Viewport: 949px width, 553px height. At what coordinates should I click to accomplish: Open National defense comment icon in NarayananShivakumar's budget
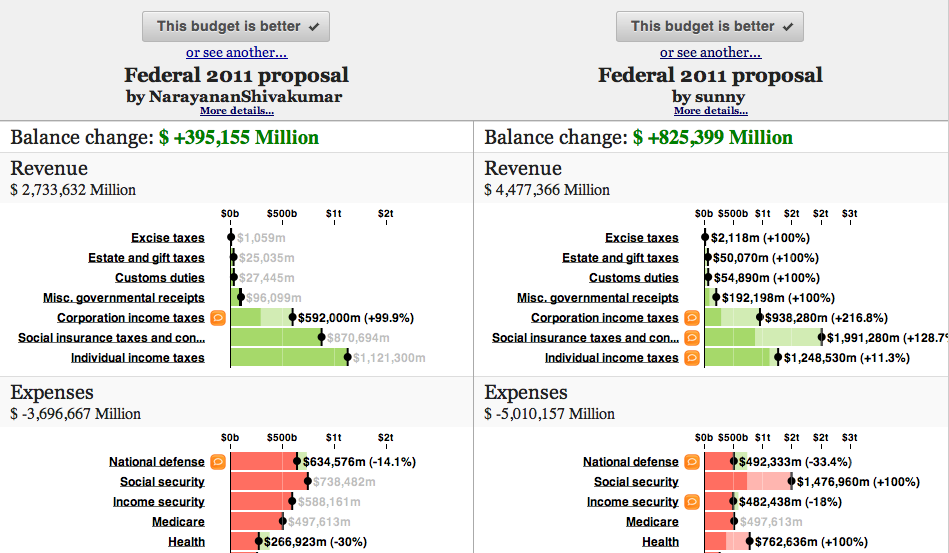tap(218, 462)
